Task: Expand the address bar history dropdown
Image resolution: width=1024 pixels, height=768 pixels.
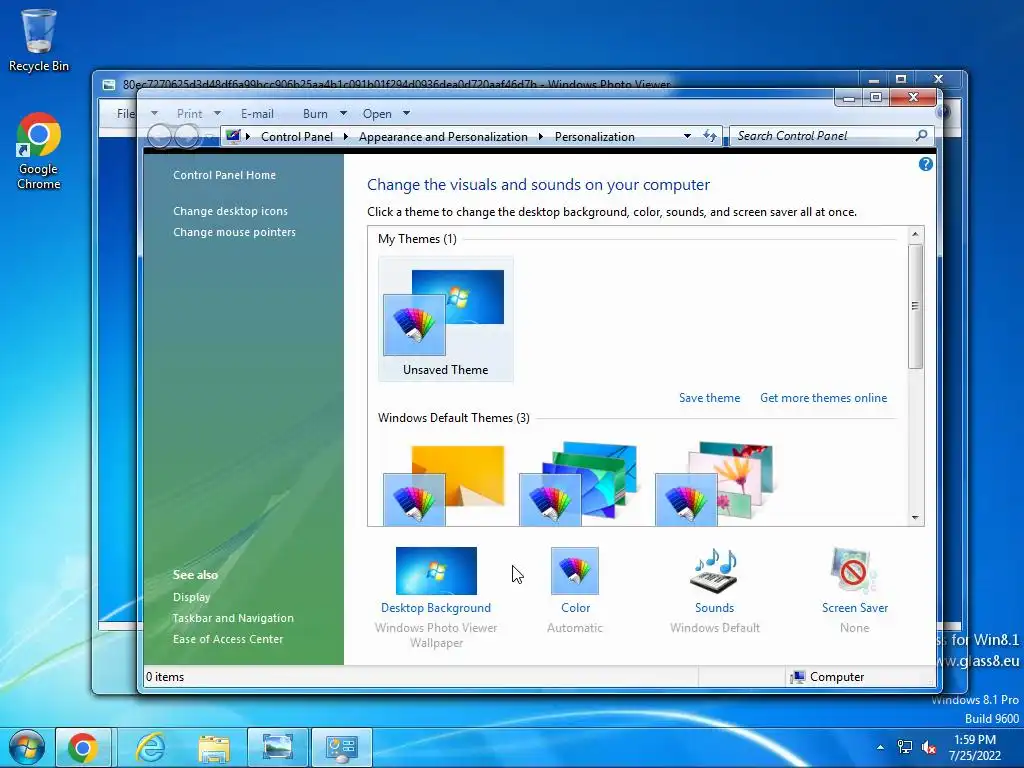Action: coord(687,136)
